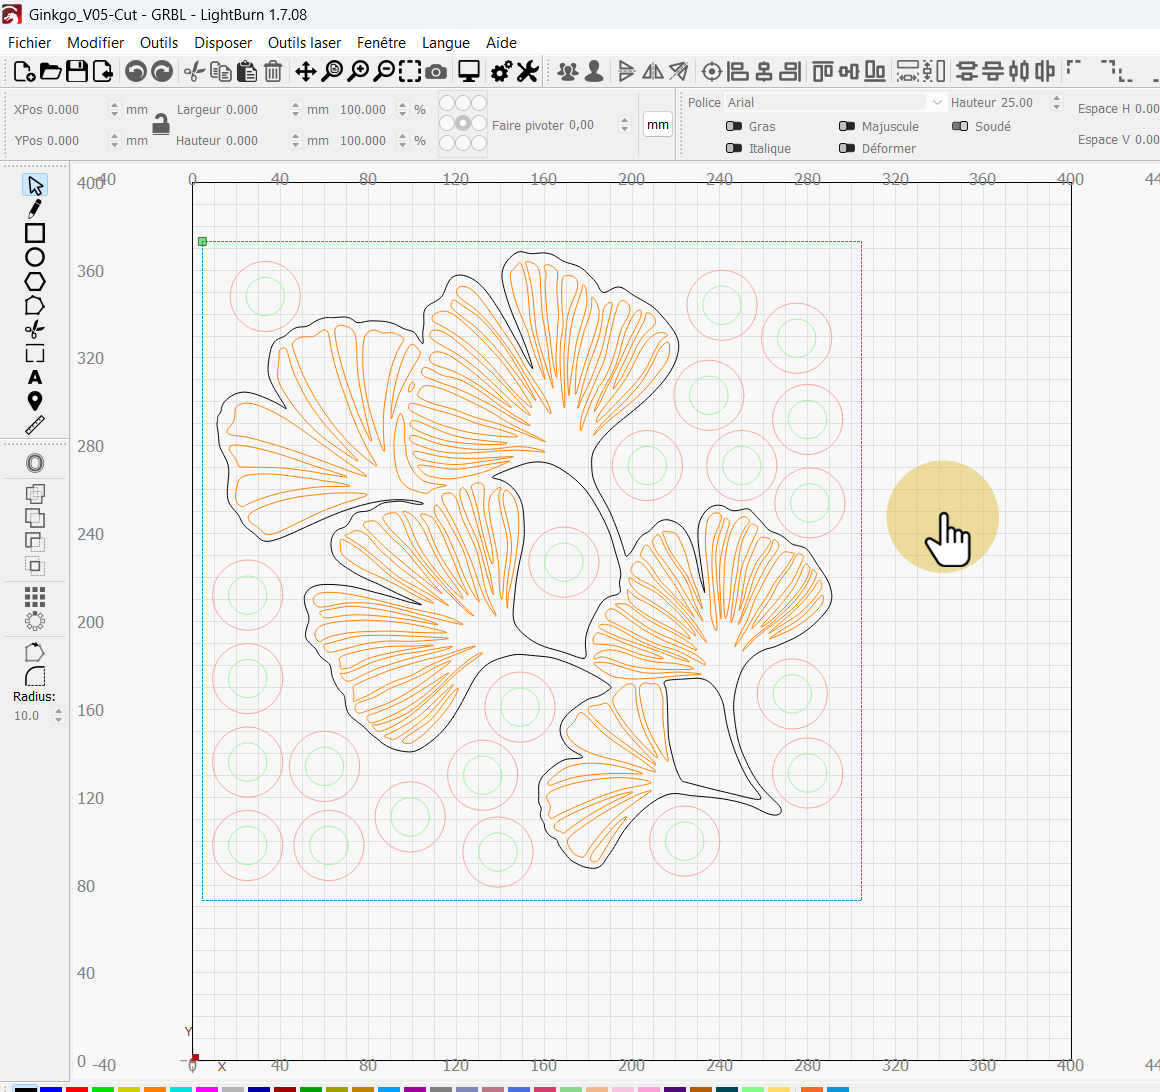Screen dimensions: 1160x1092
Task: Activate the Create Text tool
Action: tap(35, 377)
